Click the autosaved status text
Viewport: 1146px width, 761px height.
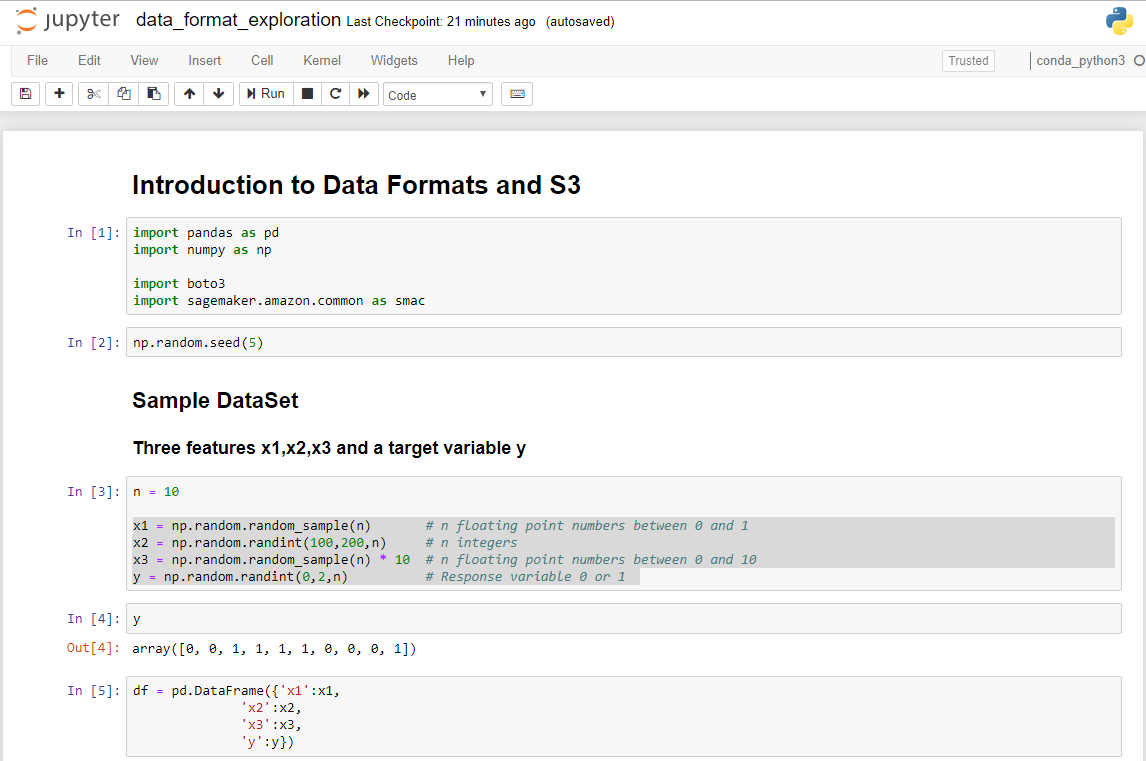[580, 22]
